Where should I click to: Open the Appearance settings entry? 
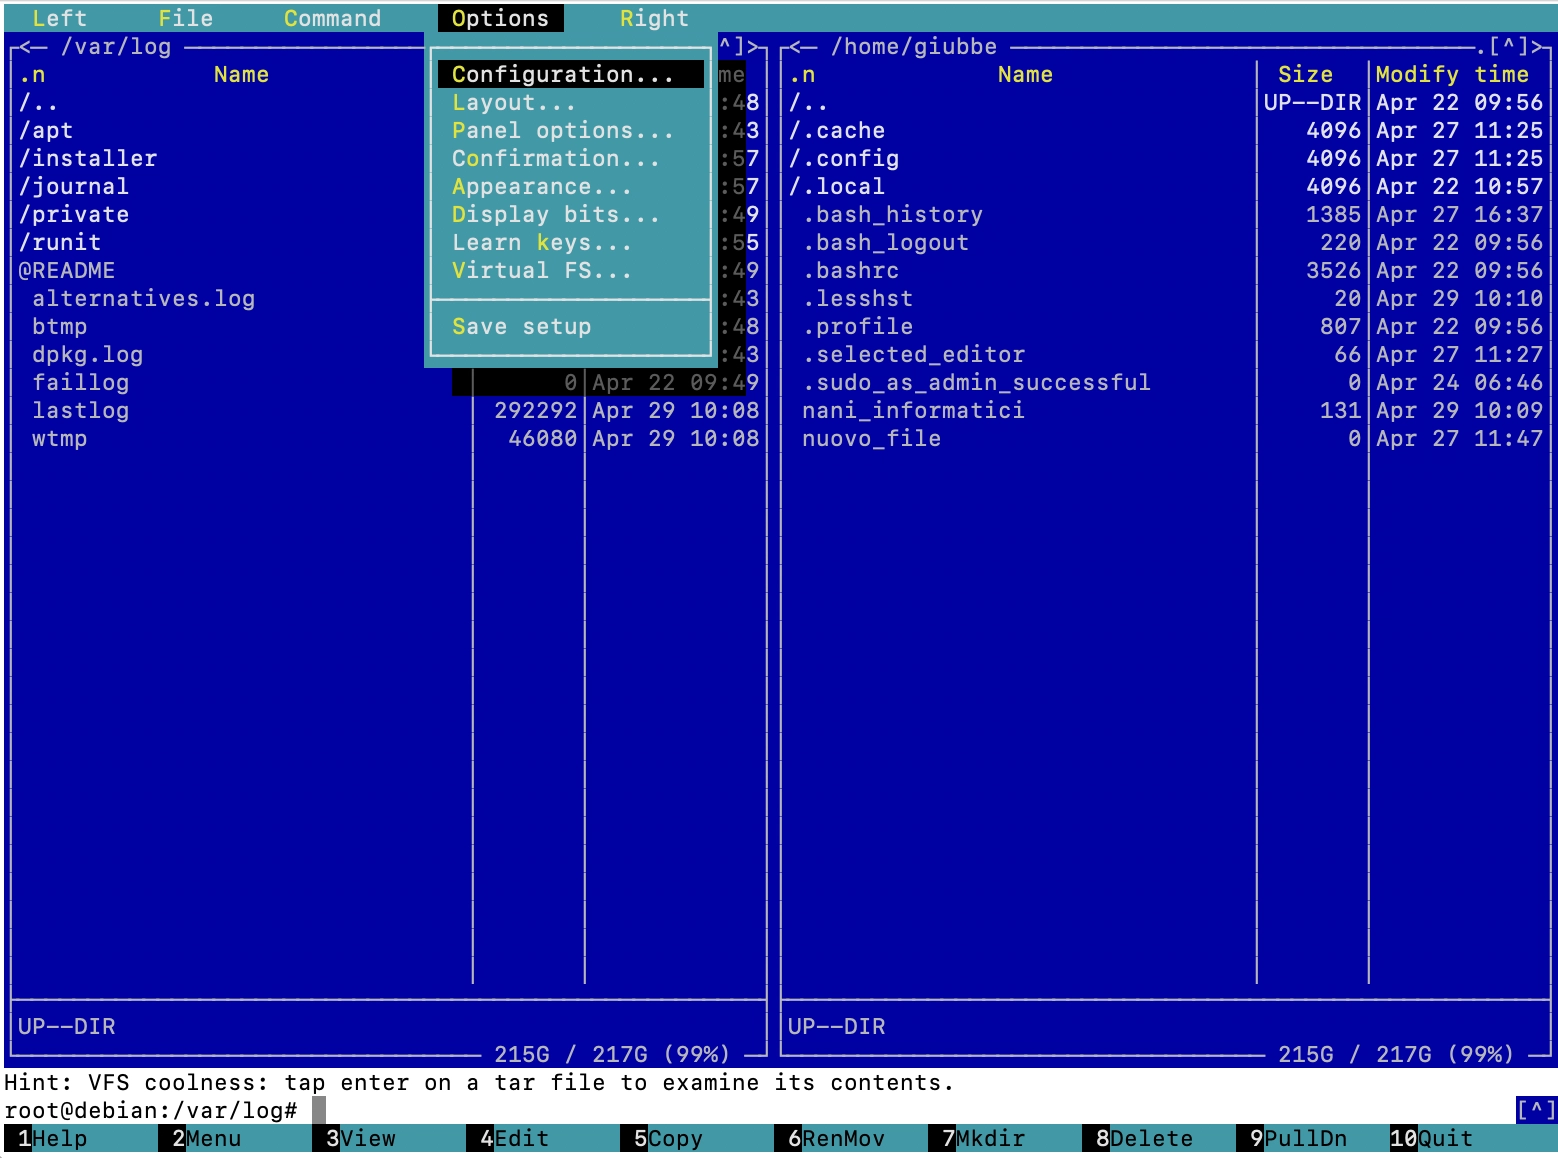coord(541,187)
